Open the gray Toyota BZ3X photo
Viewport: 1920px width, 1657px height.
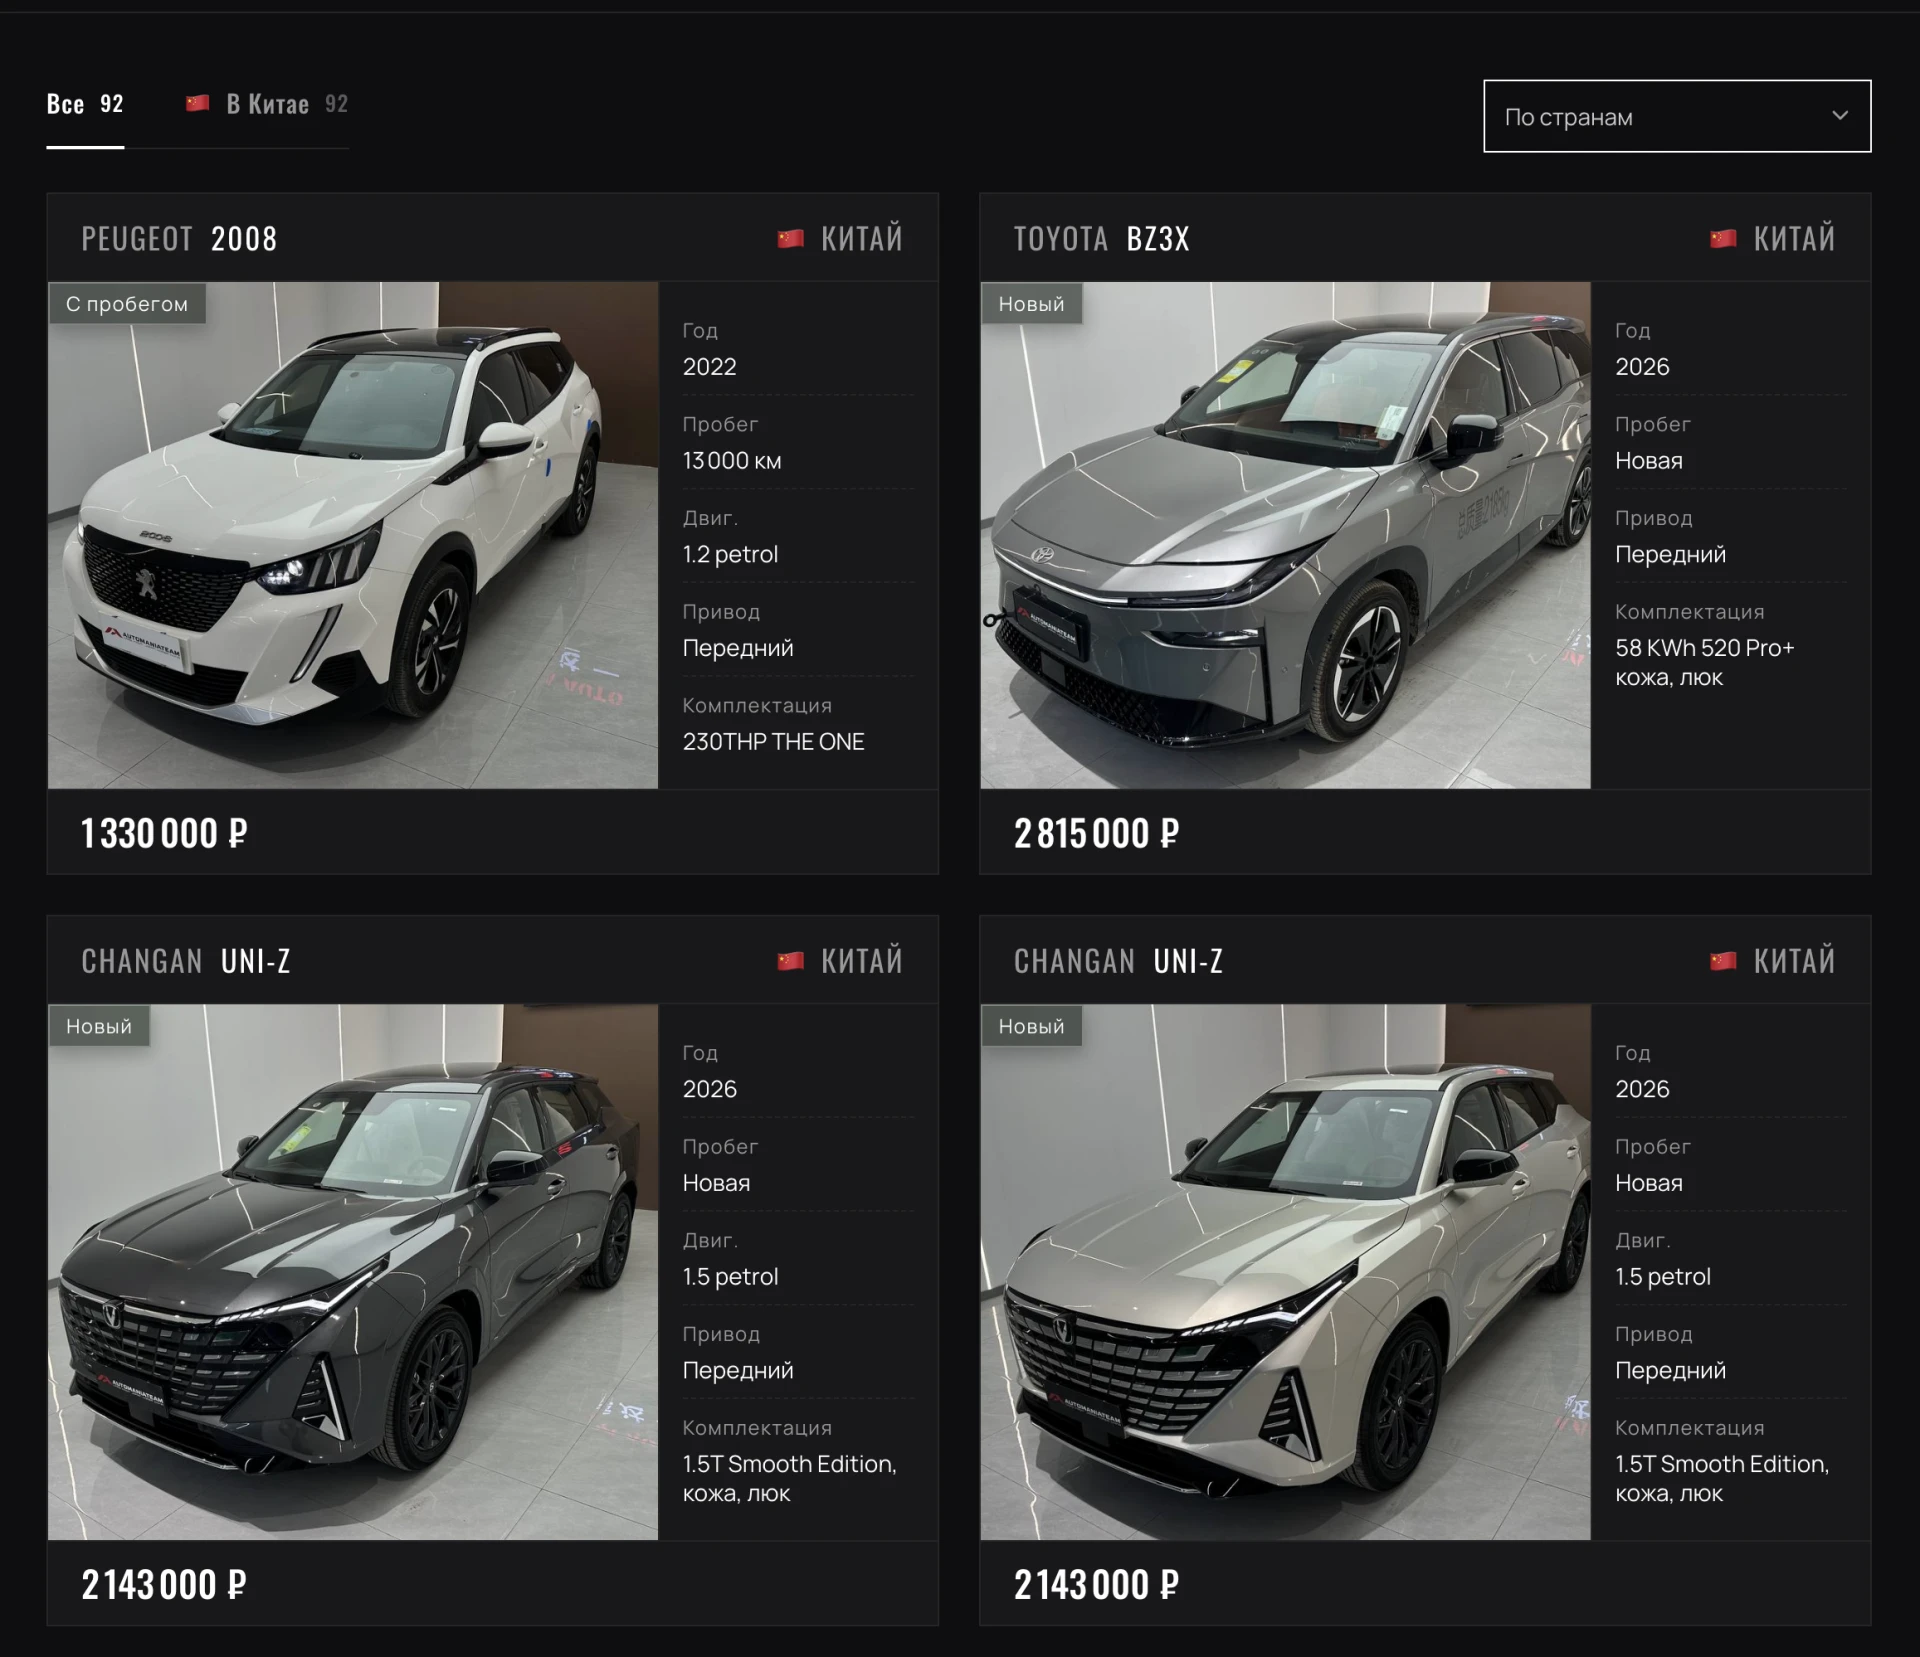coord(1285,535)
